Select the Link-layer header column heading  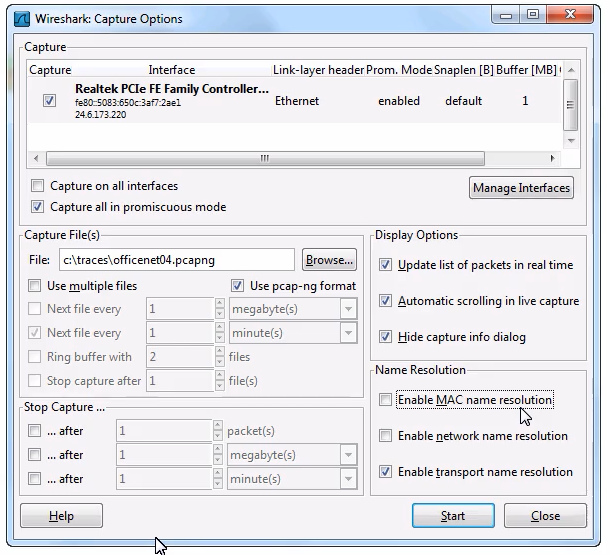316,70
